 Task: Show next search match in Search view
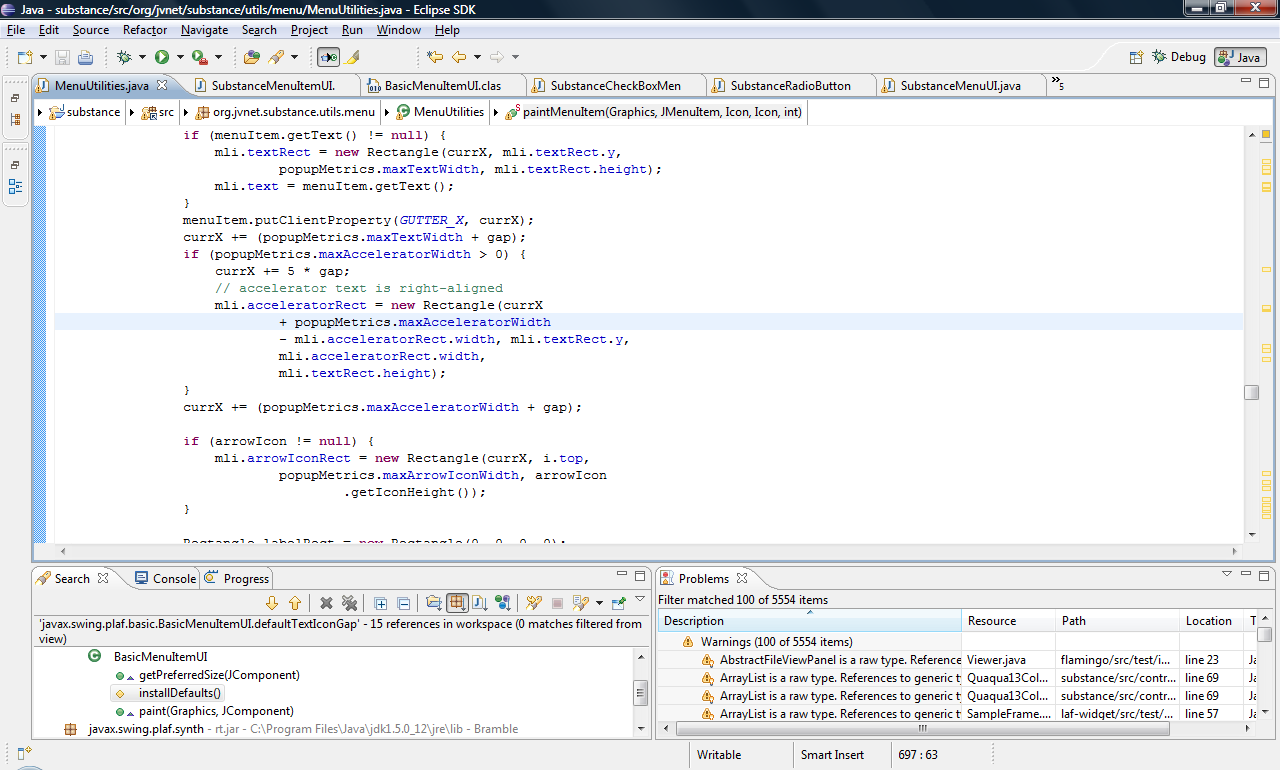[272, 603]
